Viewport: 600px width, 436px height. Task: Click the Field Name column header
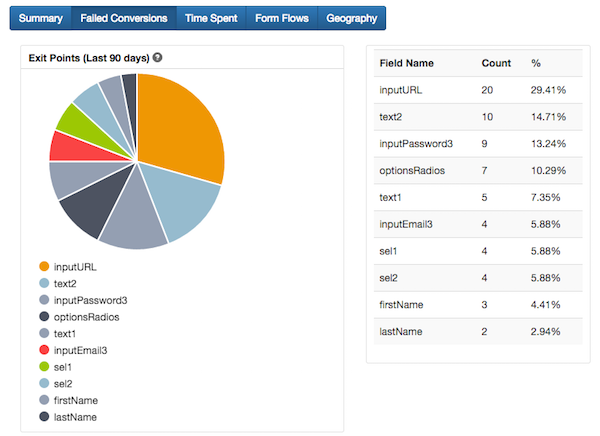tap(406, 63)
